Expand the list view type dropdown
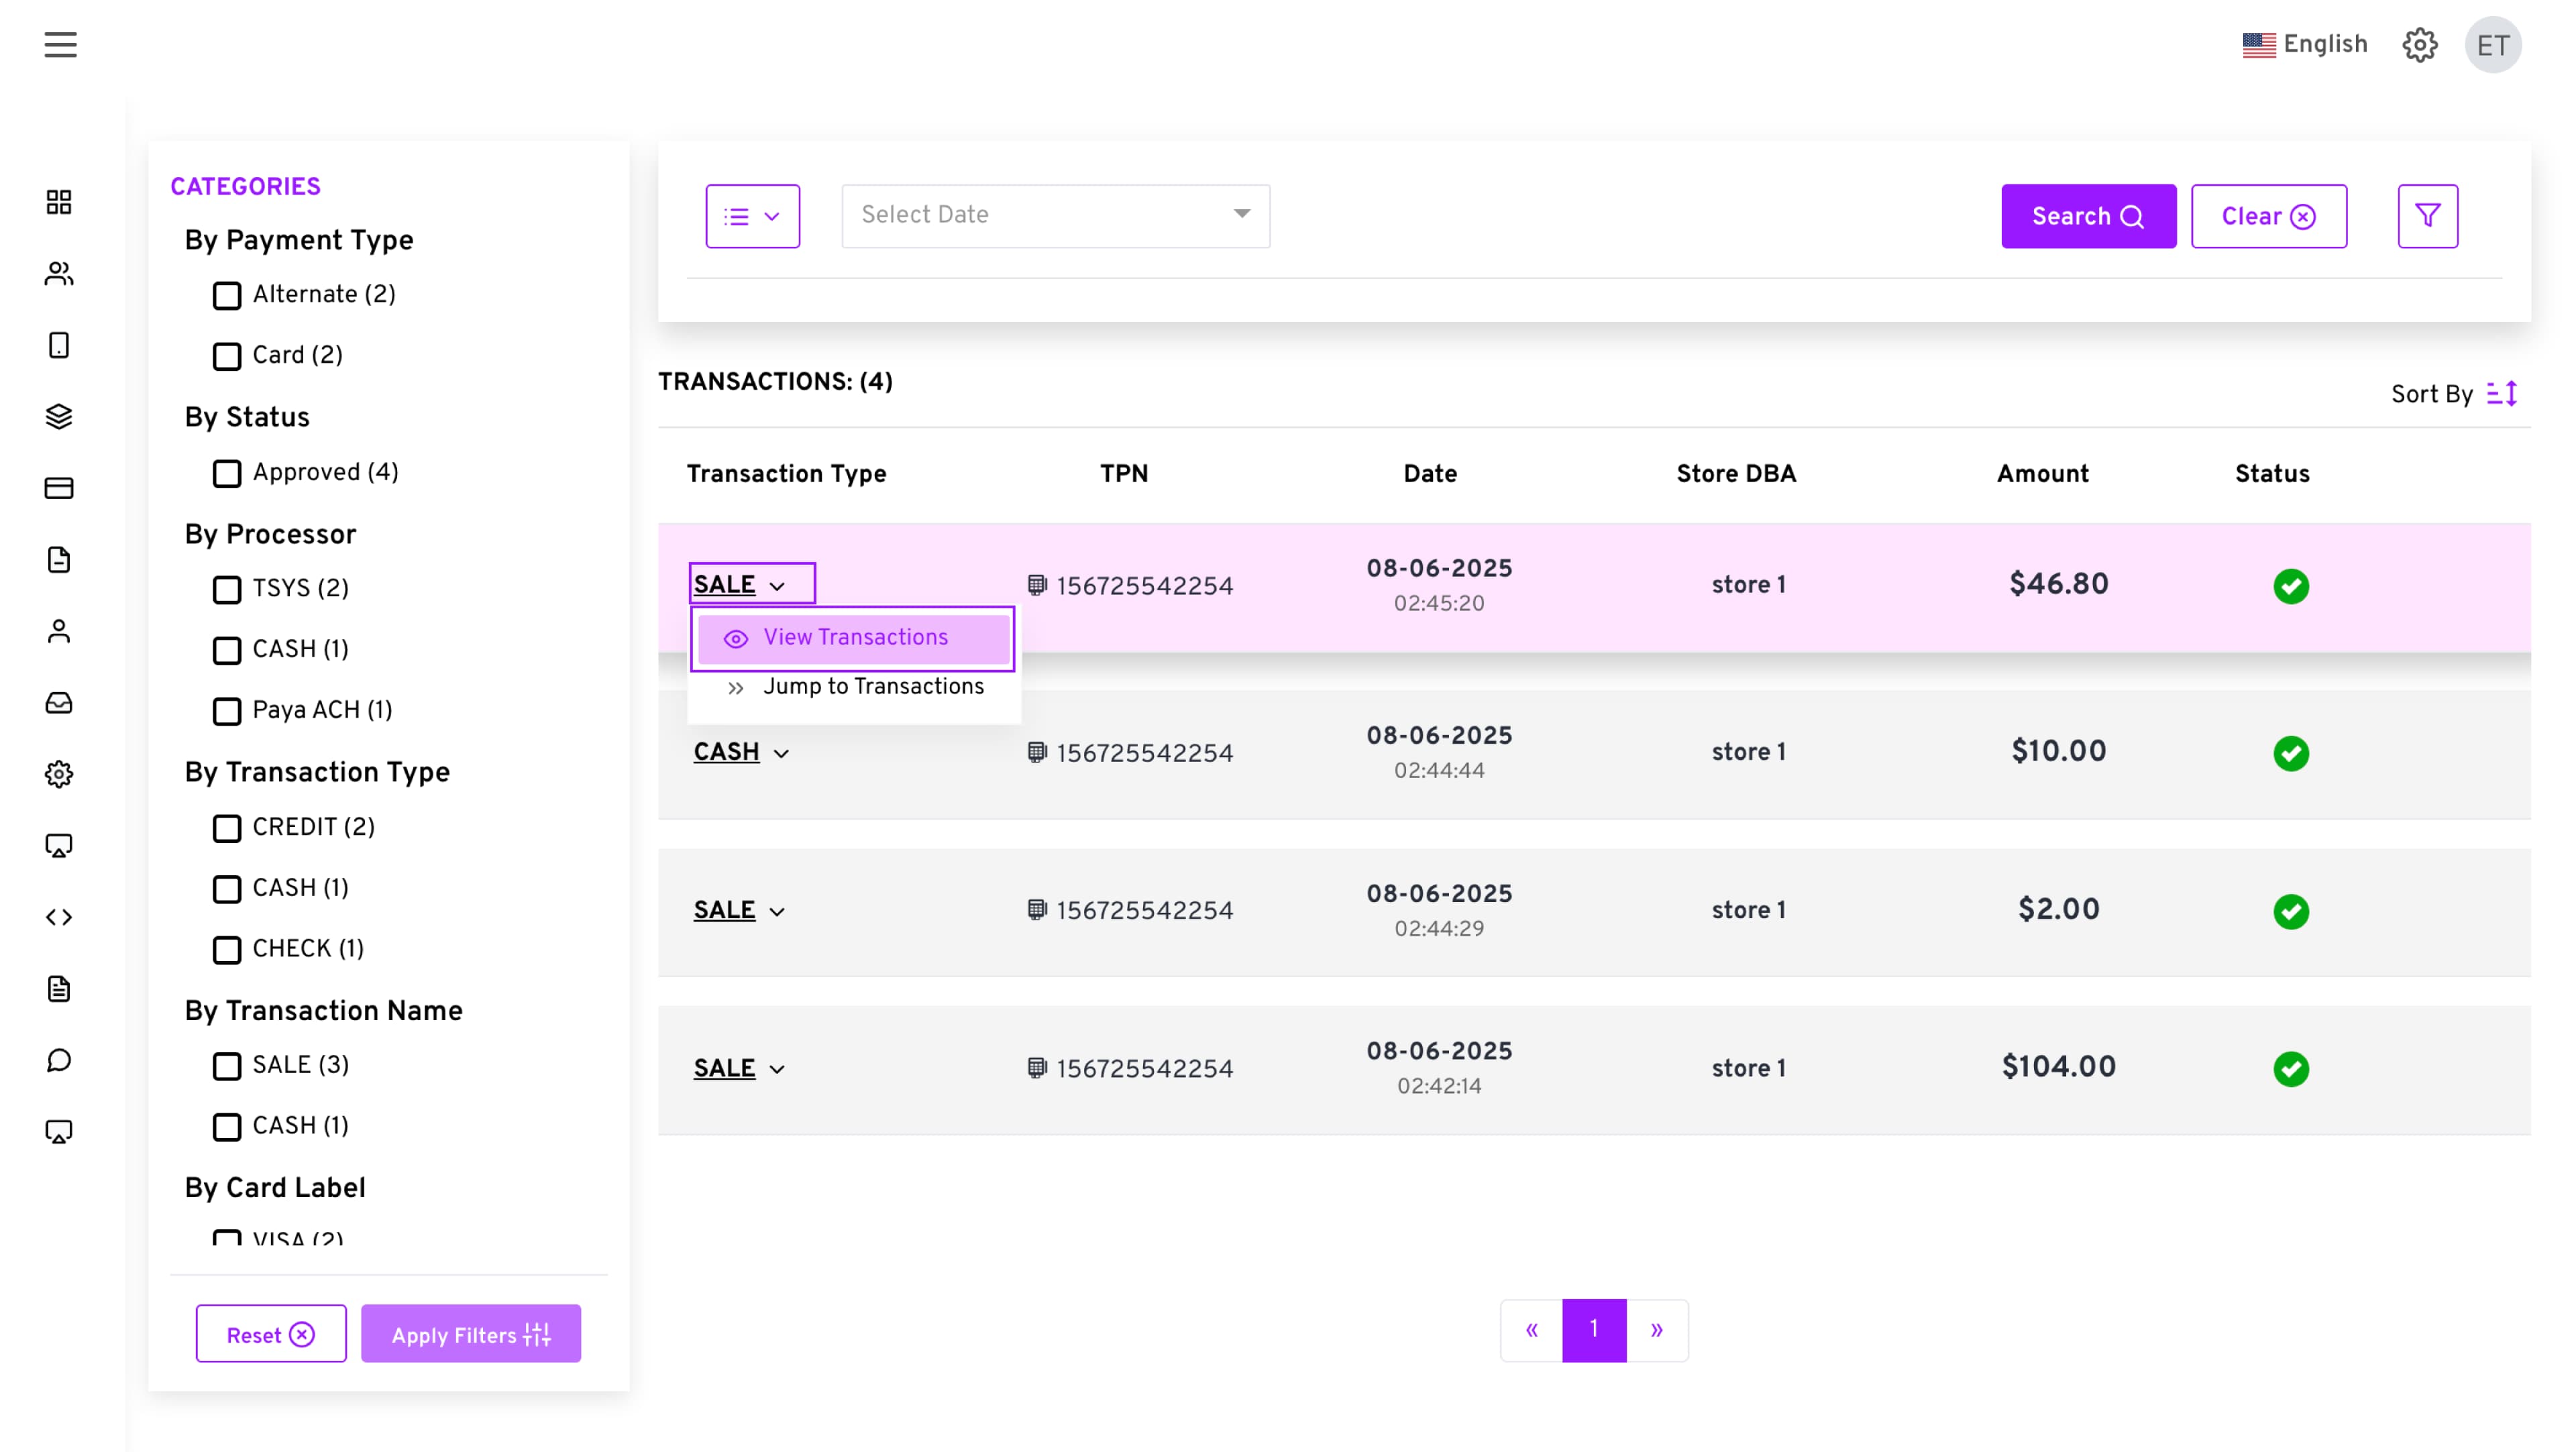Screen dimensions: 2576x1452 pos(752,216)
